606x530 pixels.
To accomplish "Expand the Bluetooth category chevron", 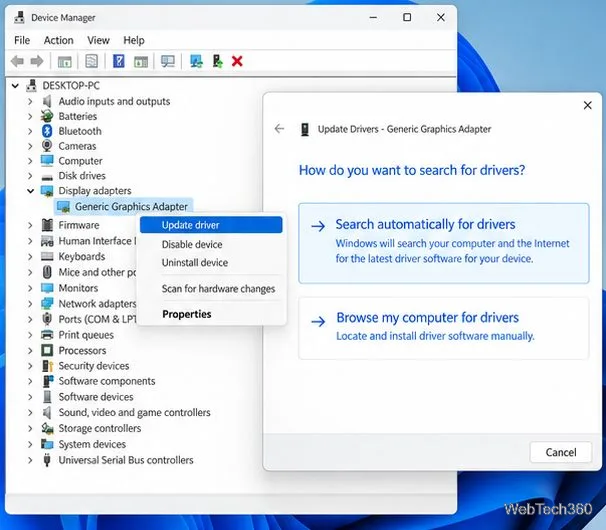I will pos(30,131).
